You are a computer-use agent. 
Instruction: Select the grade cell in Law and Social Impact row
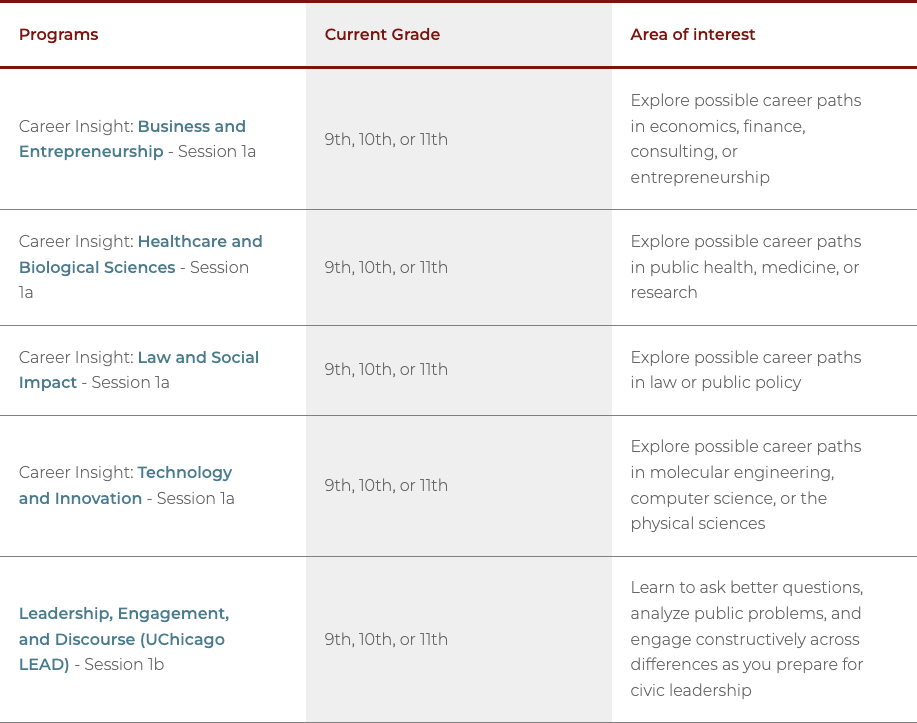click(386, 370)
